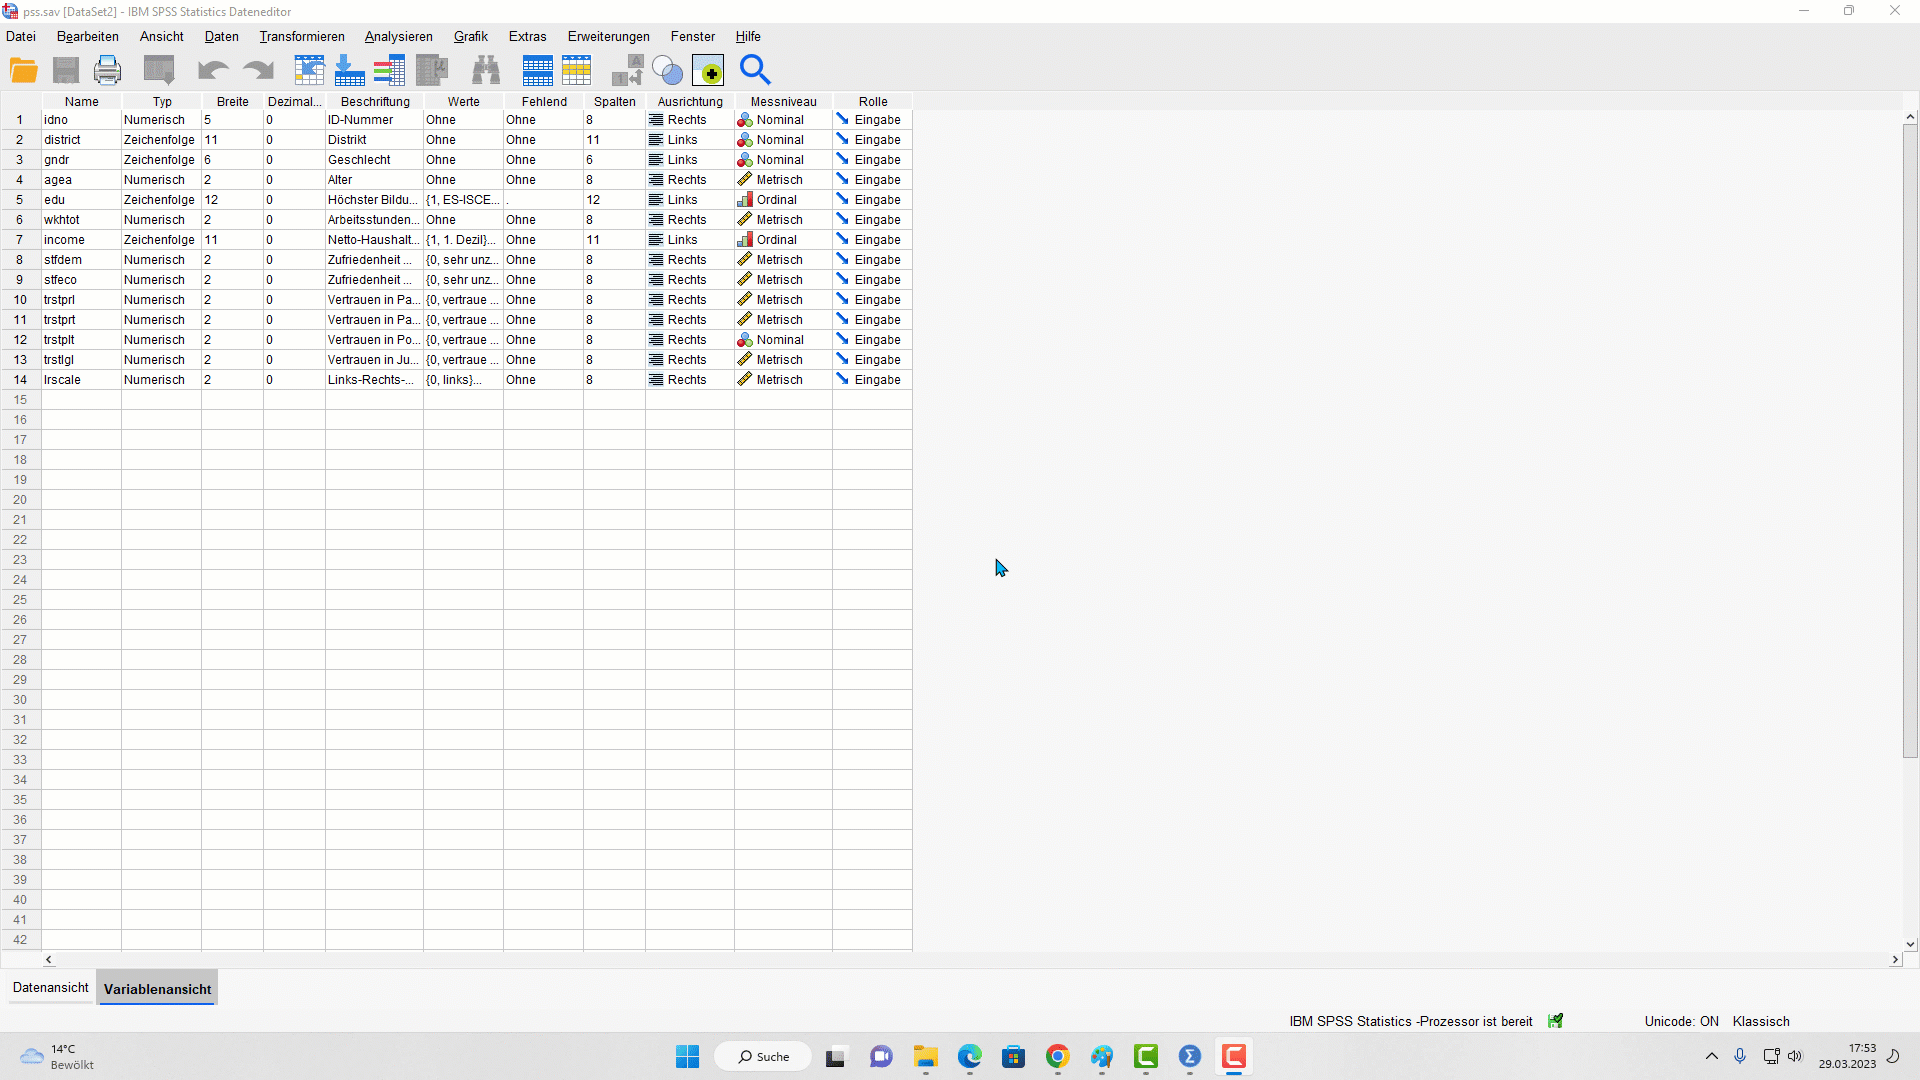The image size is (1920, 1080).
Task: Open the Datei menu
Action: (21, 37)
